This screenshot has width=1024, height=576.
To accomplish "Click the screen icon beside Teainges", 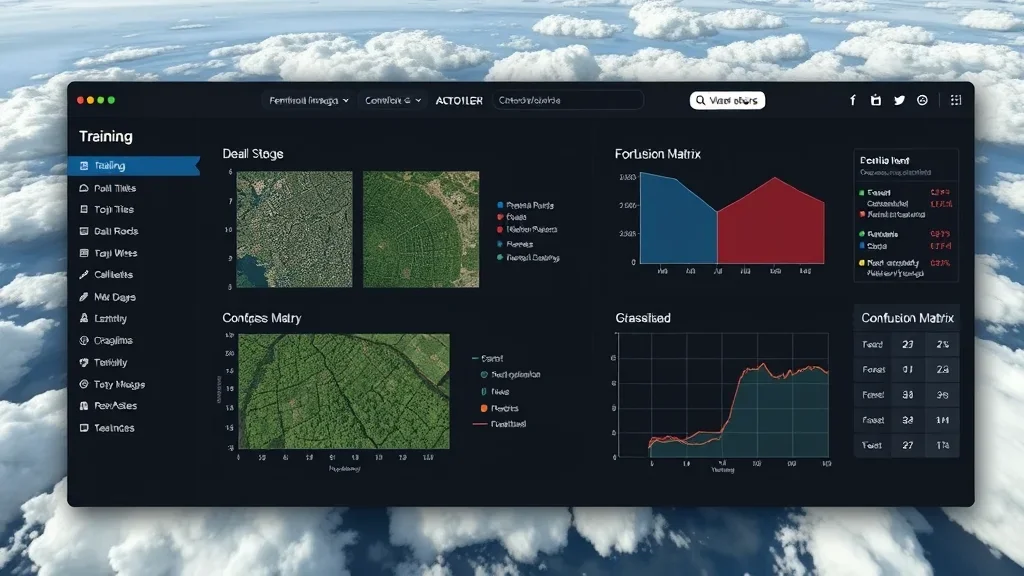I will tap(84, 428).
